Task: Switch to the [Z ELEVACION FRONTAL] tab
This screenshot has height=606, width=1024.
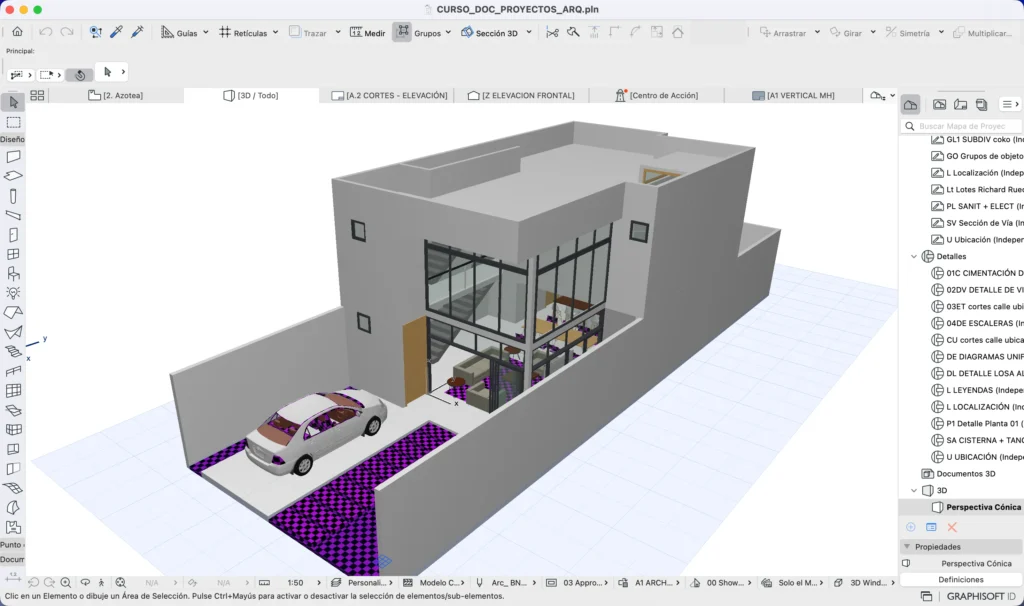Action: [521, 95]
